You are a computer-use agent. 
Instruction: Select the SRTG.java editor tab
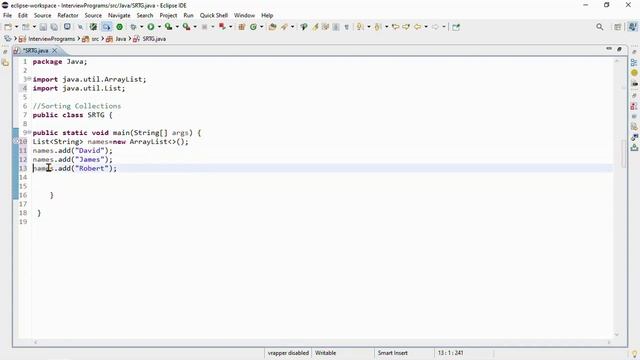tap(36, 51)
